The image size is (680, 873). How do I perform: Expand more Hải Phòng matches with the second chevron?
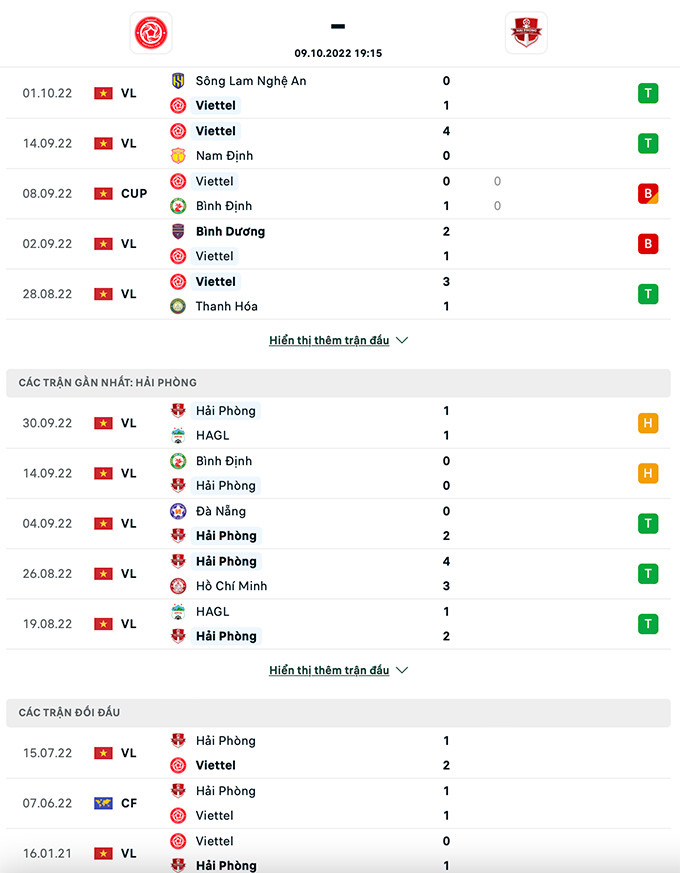(x=402, y=670)
